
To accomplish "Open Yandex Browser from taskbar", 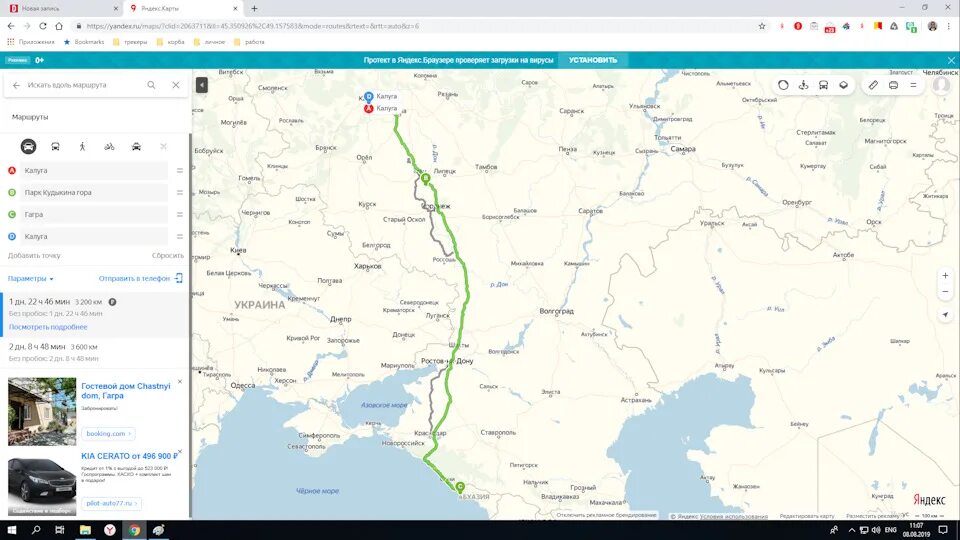I will pos(110,530).
